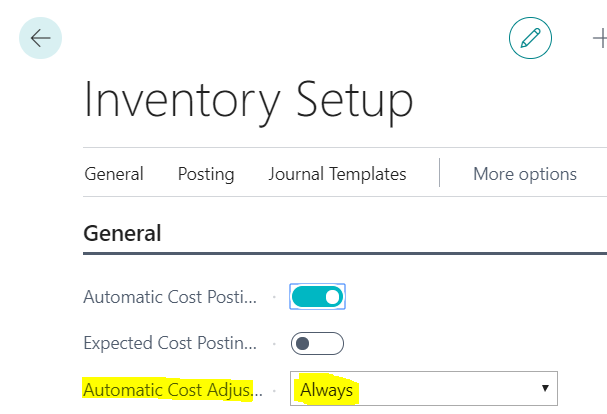Enable Expected Cost Posting toggle

coord(317,343)
